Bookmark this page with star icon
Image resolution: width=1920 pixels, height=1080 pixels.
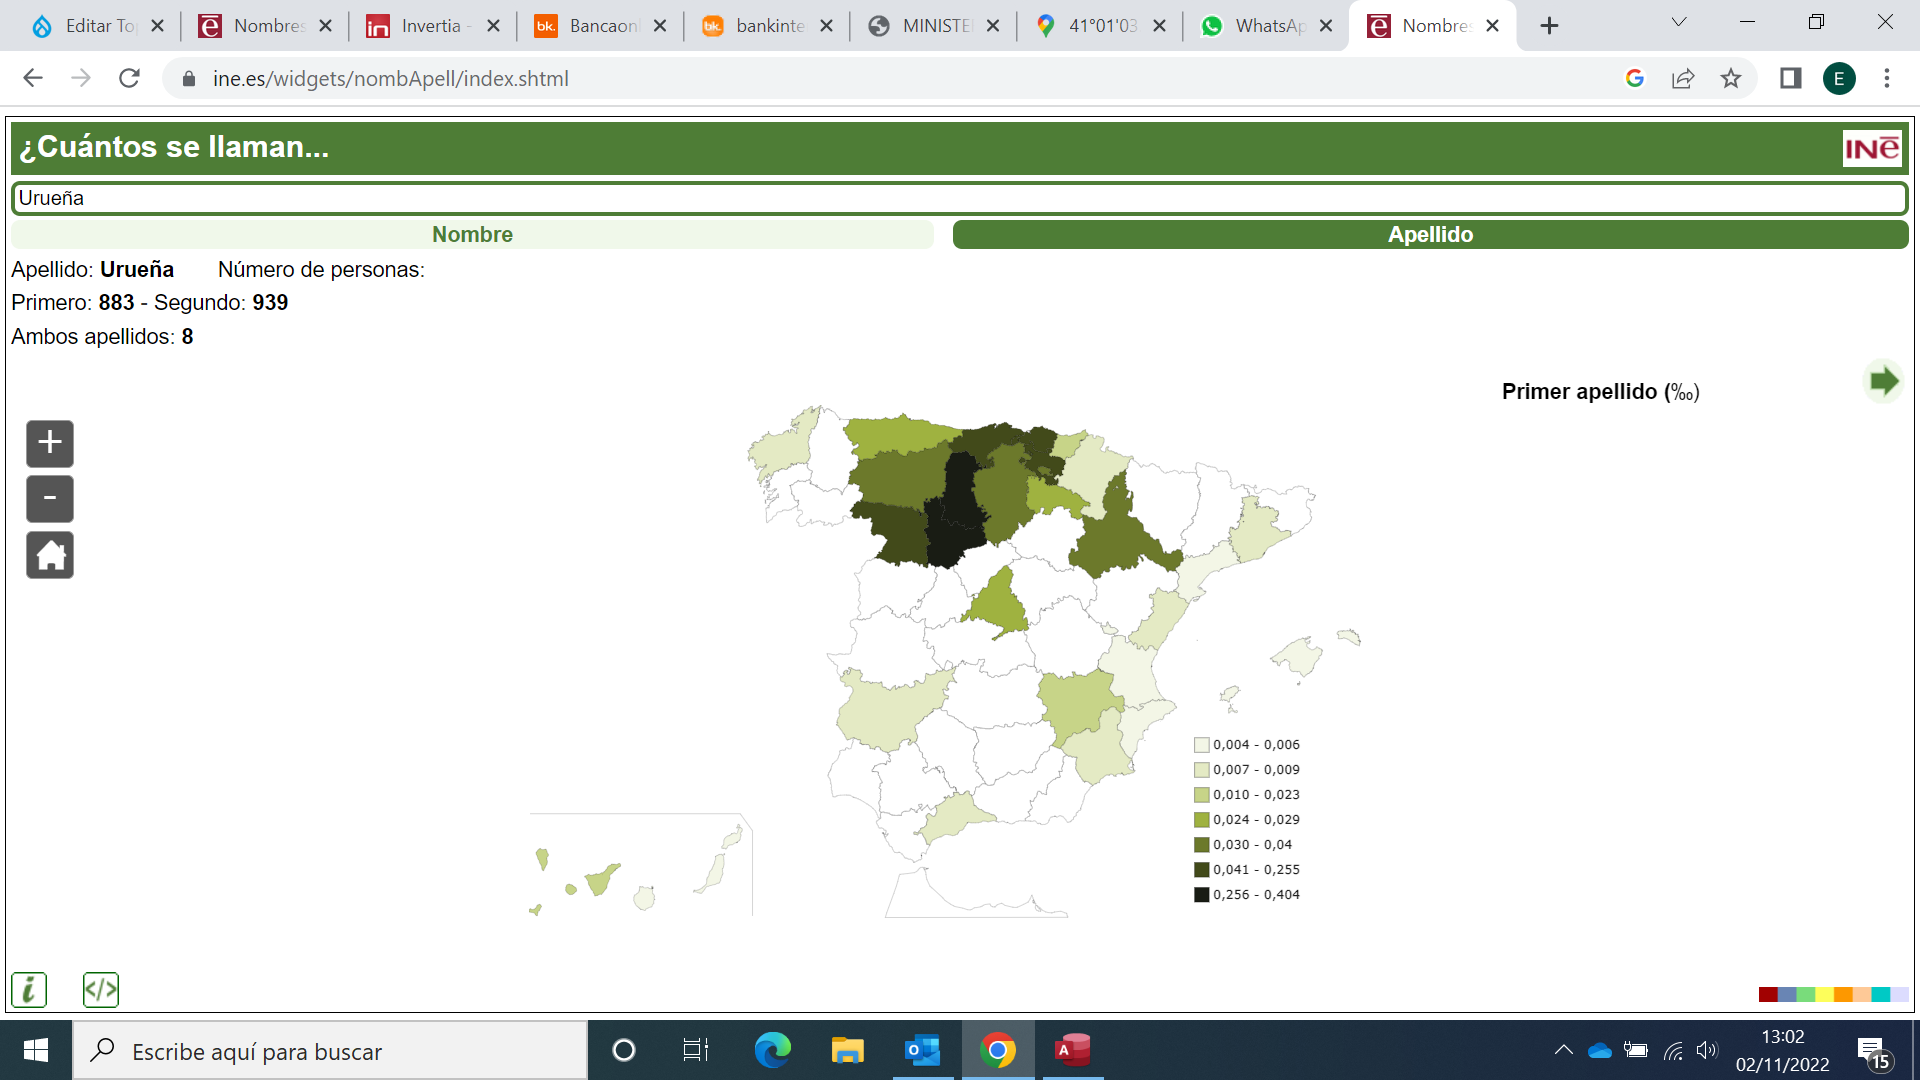1731,78
